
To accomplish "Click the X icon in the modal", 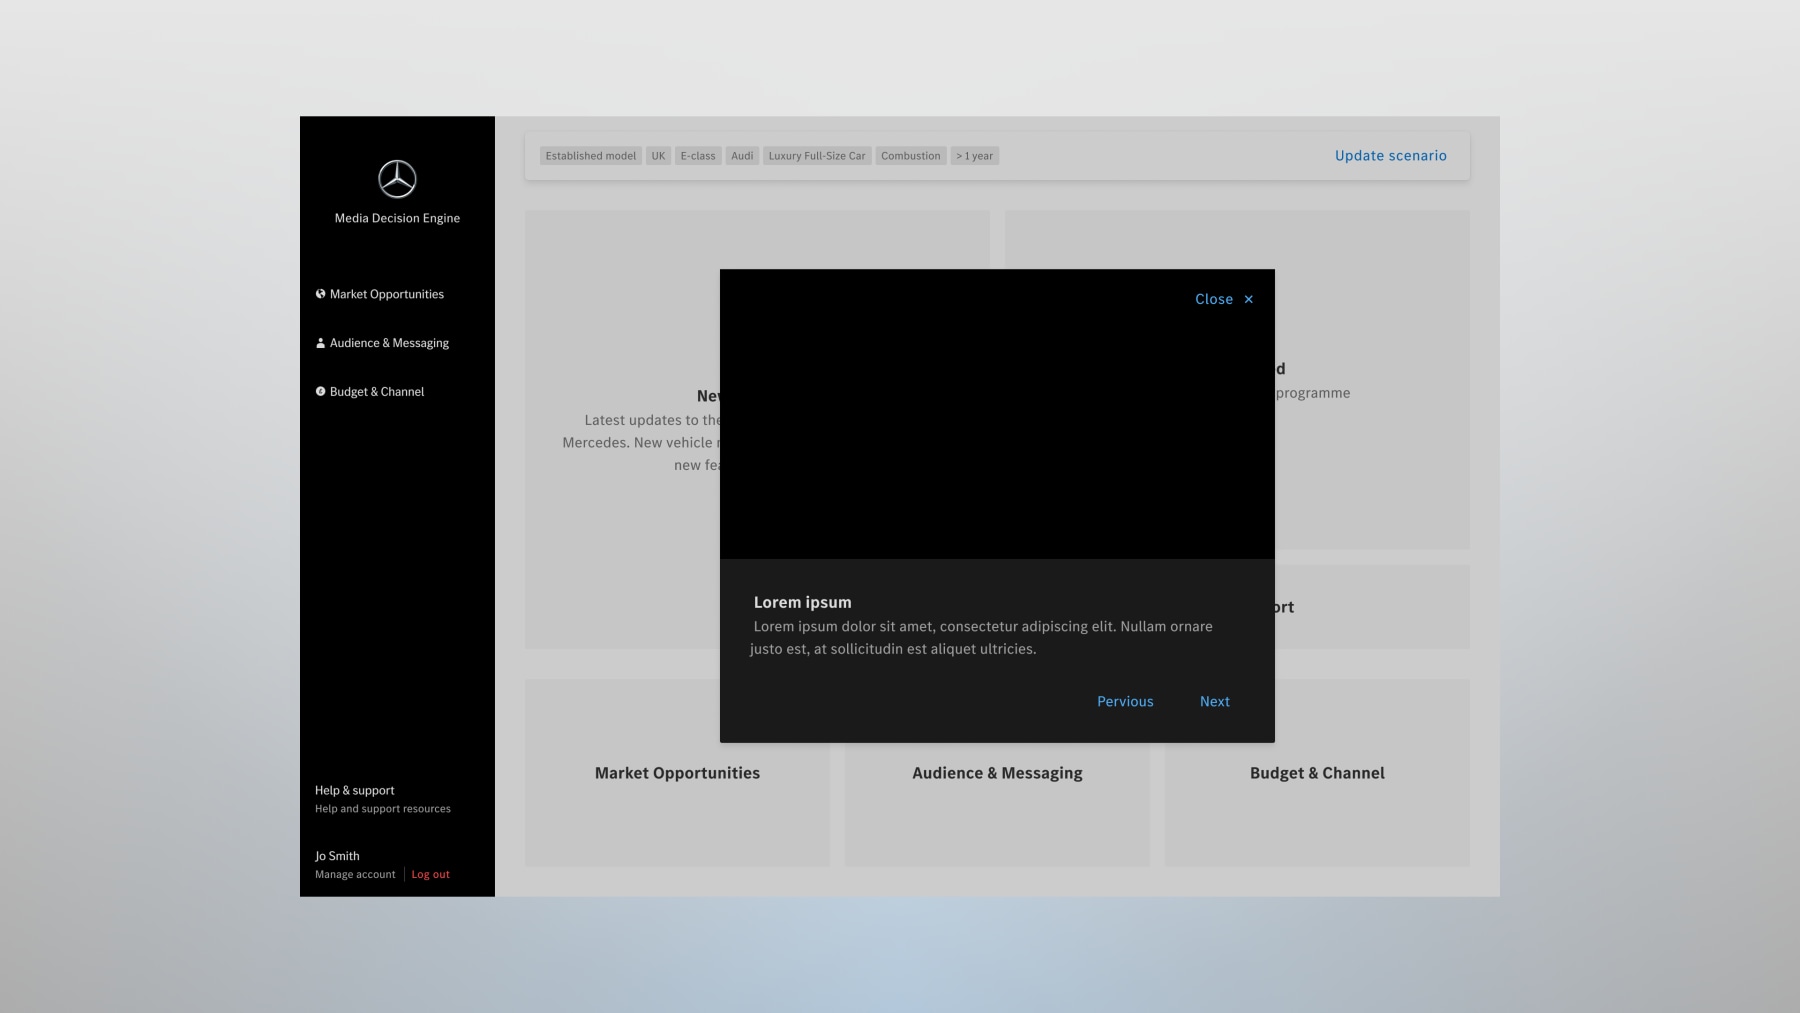I will pyautogui.click(x=1248, y=299).
